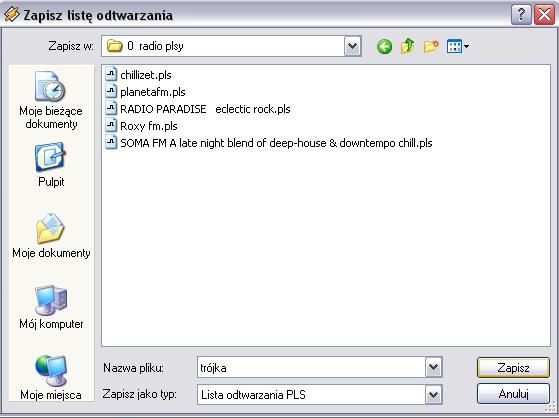This screenshot has width=559, height=418.
Task: Open the View menu icon
Action: coord(457,46)
